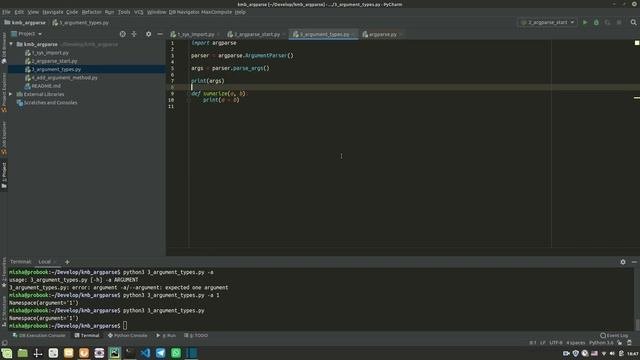Toggle DB Browser side tool window button
This screenshot has height=360, width=640.
pos(4,48)
